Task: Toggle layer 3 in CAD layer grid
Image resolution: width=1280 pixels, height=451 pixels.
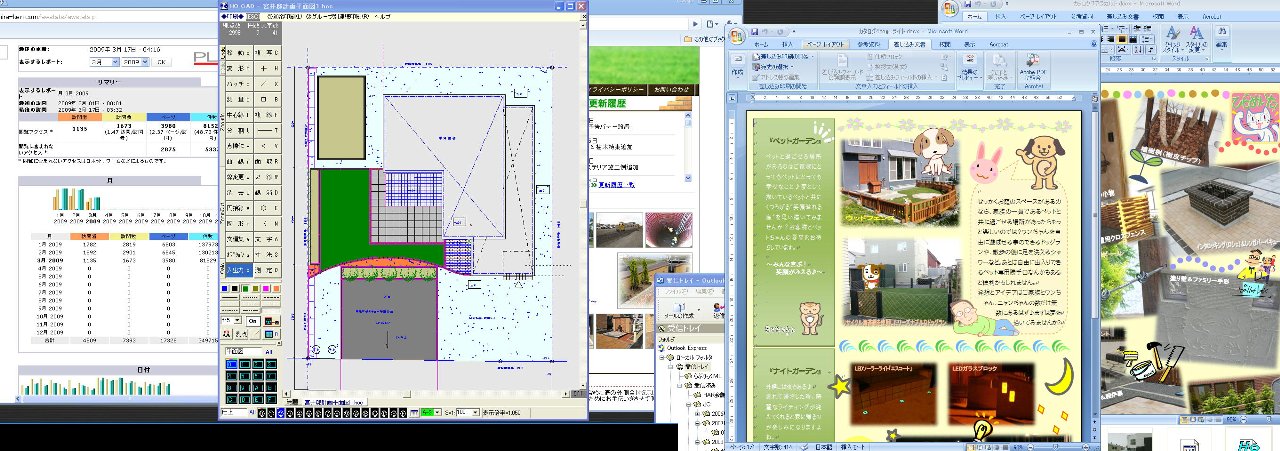Action: [271, 364]
